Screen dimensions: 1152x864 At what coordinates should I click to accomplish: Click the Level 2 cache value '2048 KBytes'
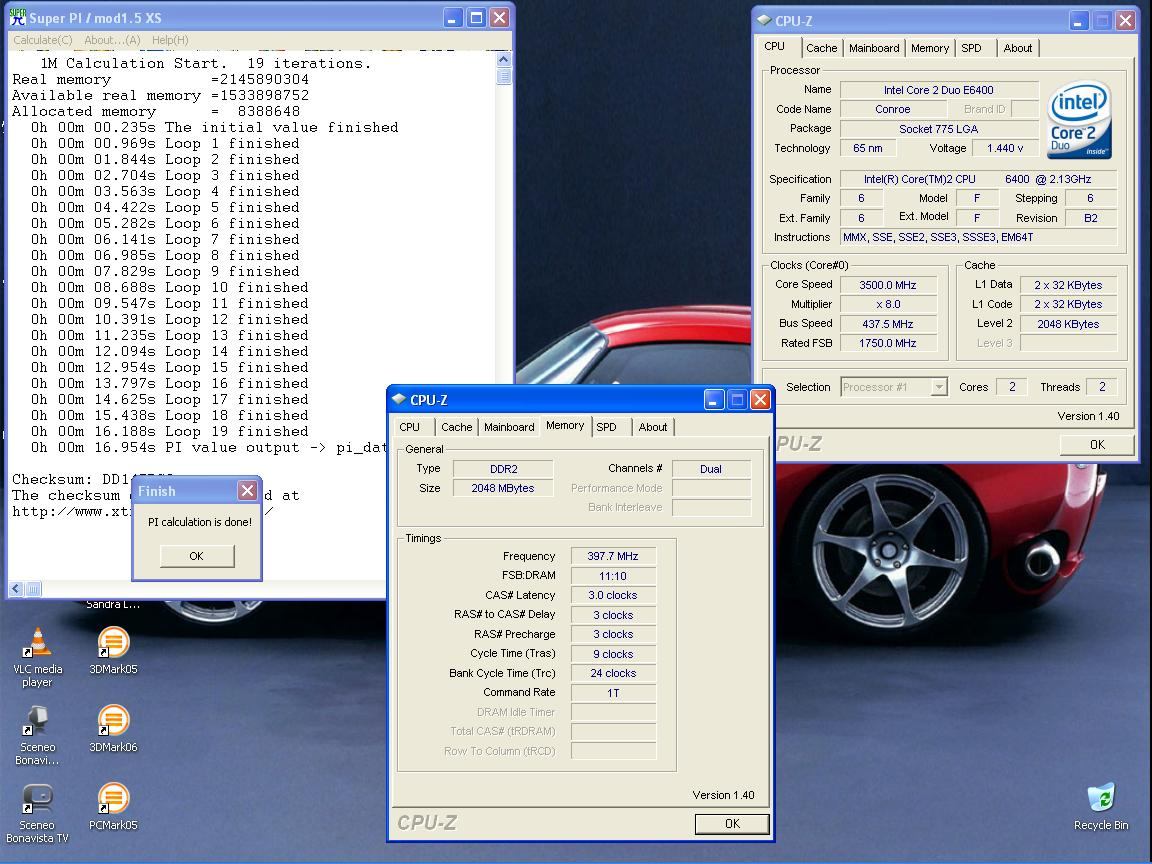pos(1068,324)
